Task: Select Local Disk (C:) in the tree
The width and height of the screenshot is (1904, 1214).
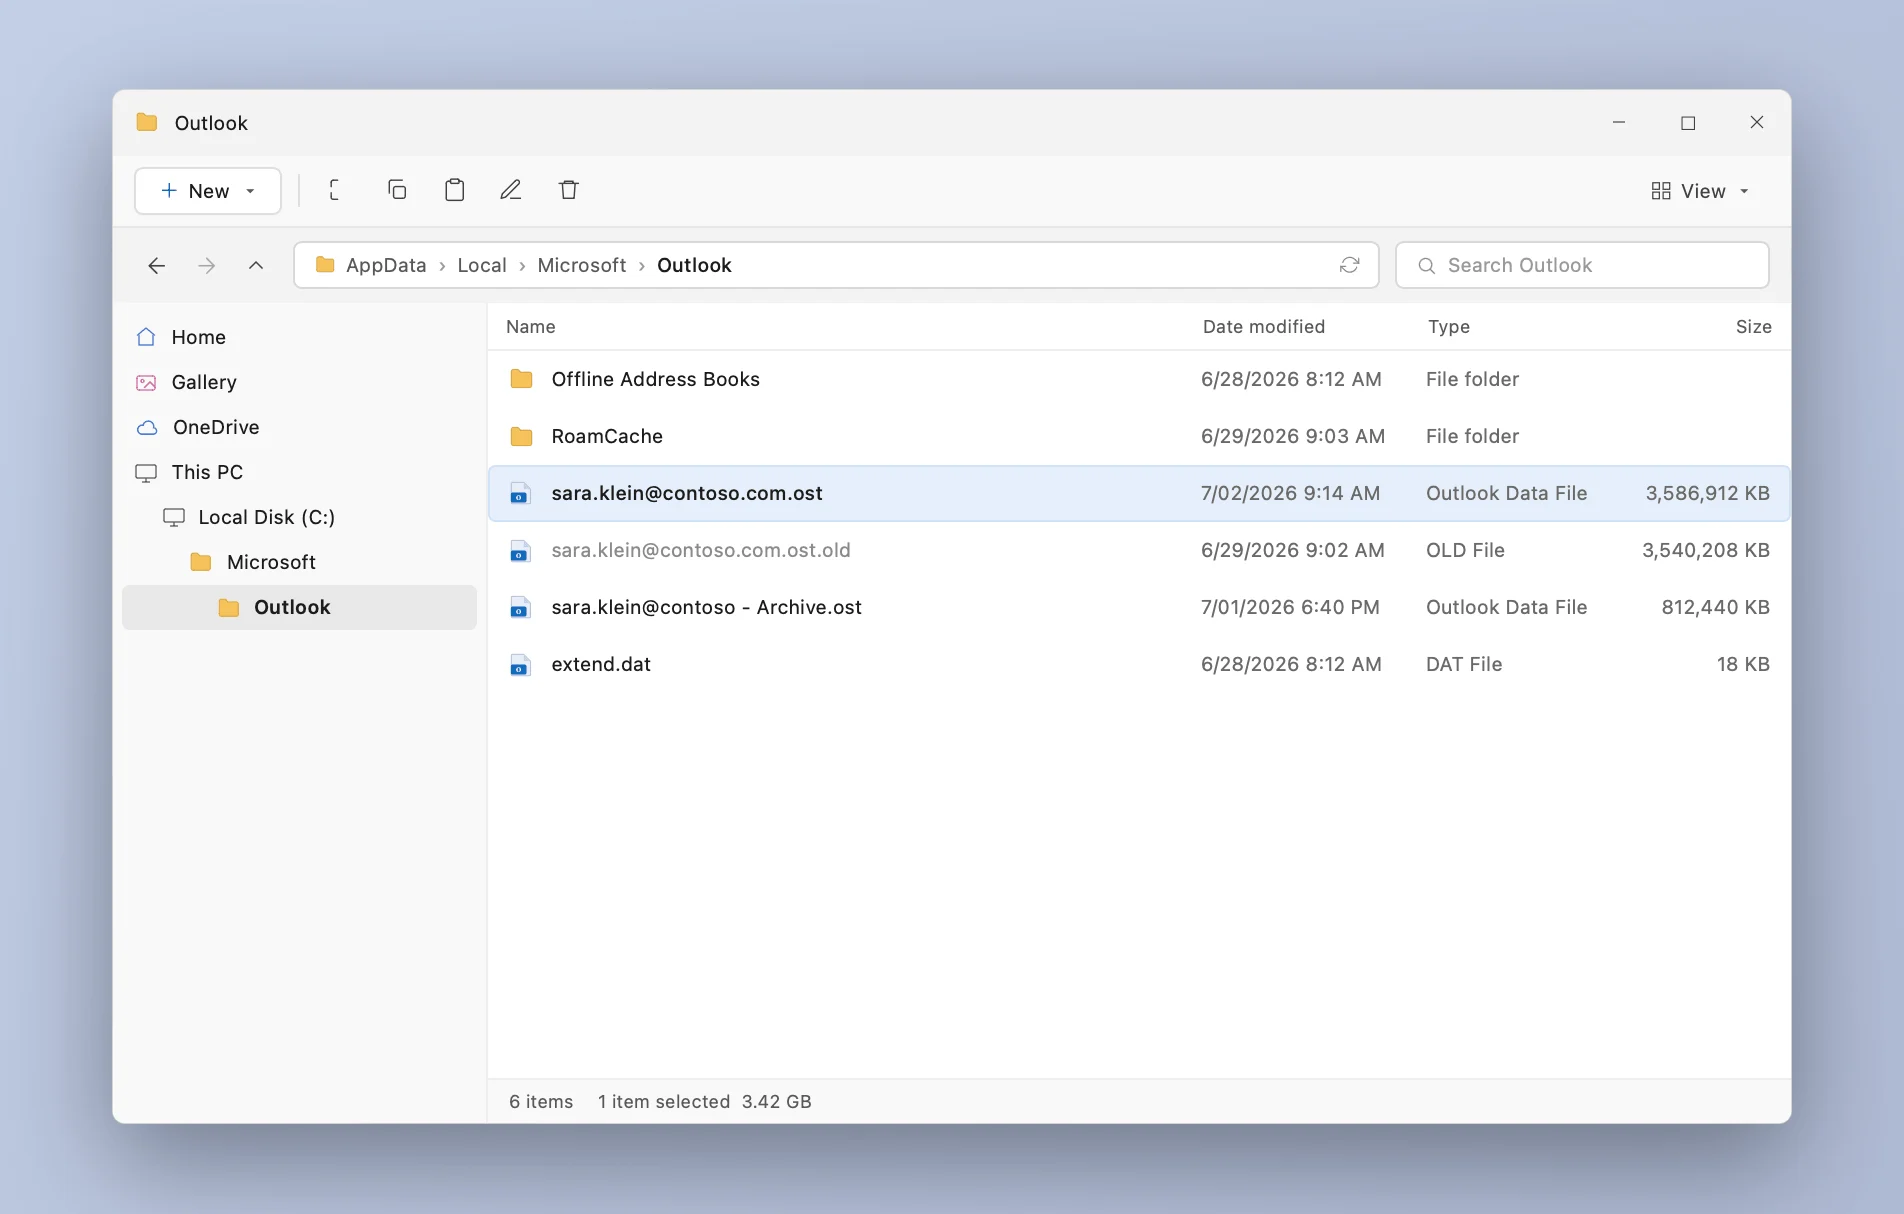Action: [x=299, y=517]
